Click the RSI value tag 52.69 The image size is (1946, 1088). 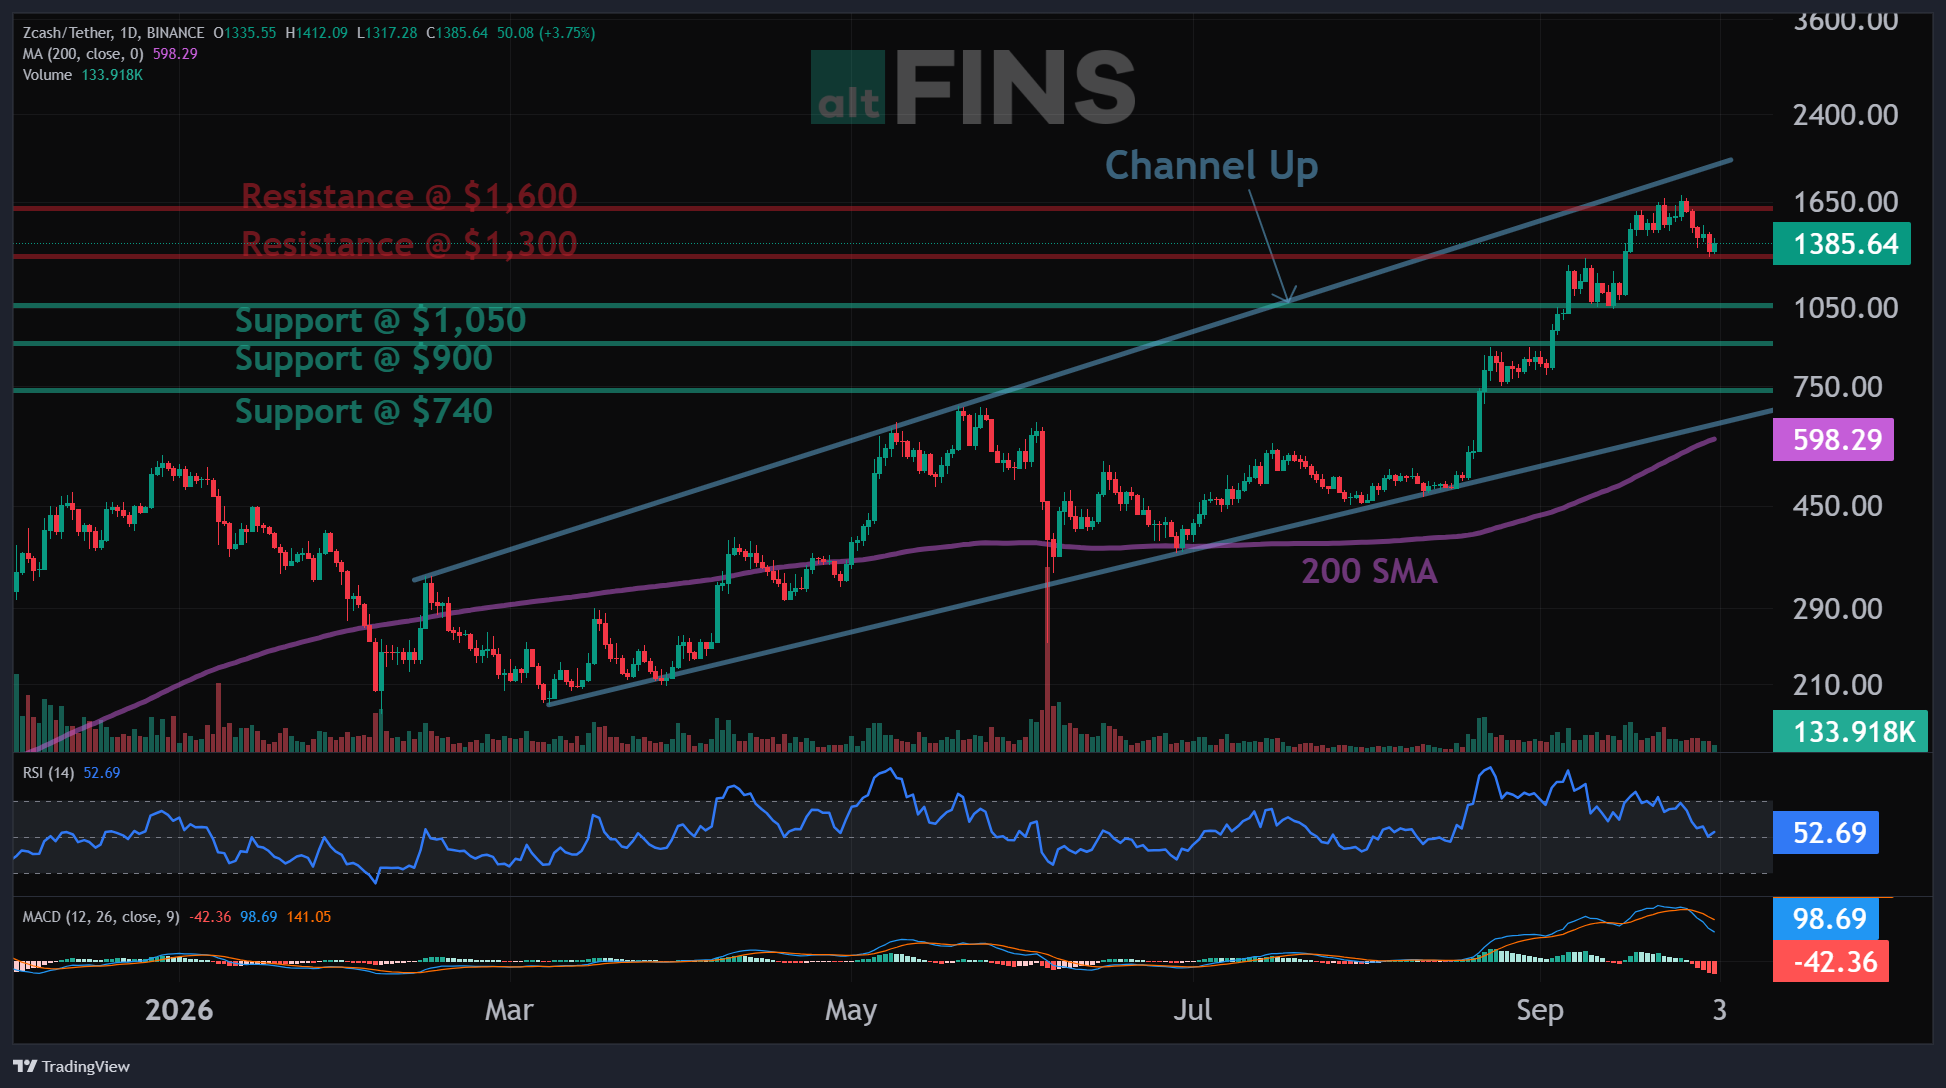pyautogui.click(x=1826, y=833)
